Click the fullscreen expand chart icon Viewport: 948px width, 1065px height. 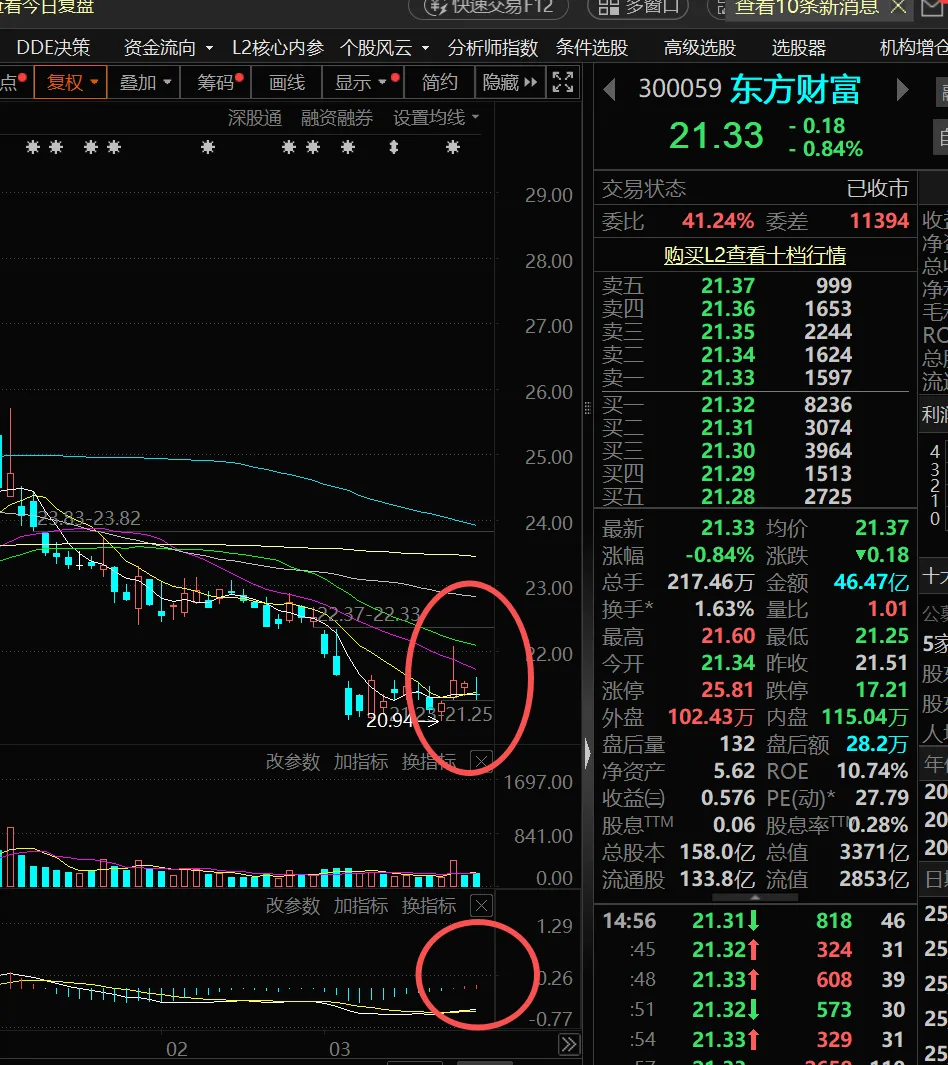point(563,82)
